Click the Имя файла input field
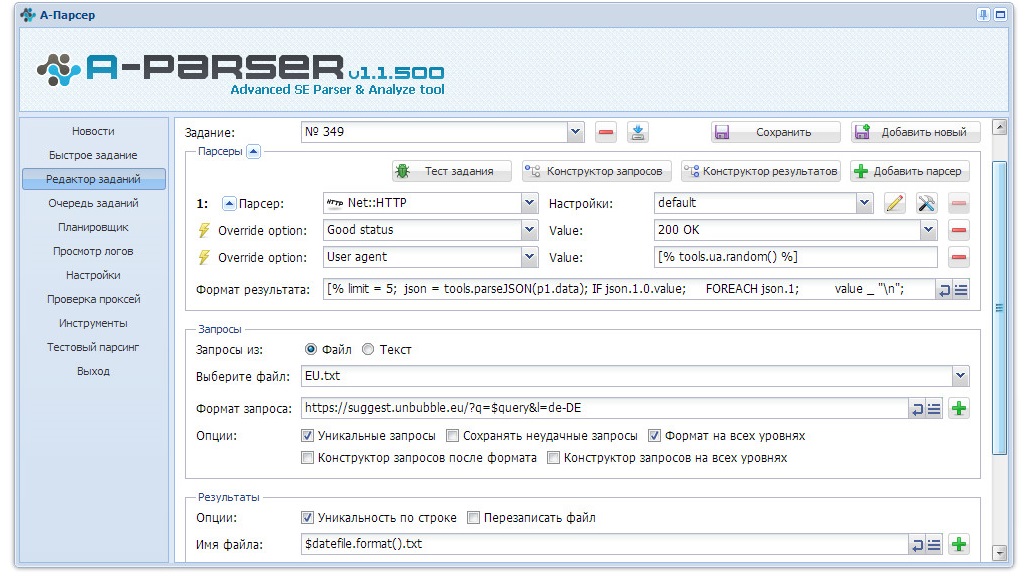The height and width of the screenshot is (579, 1029). pos(604,544)
